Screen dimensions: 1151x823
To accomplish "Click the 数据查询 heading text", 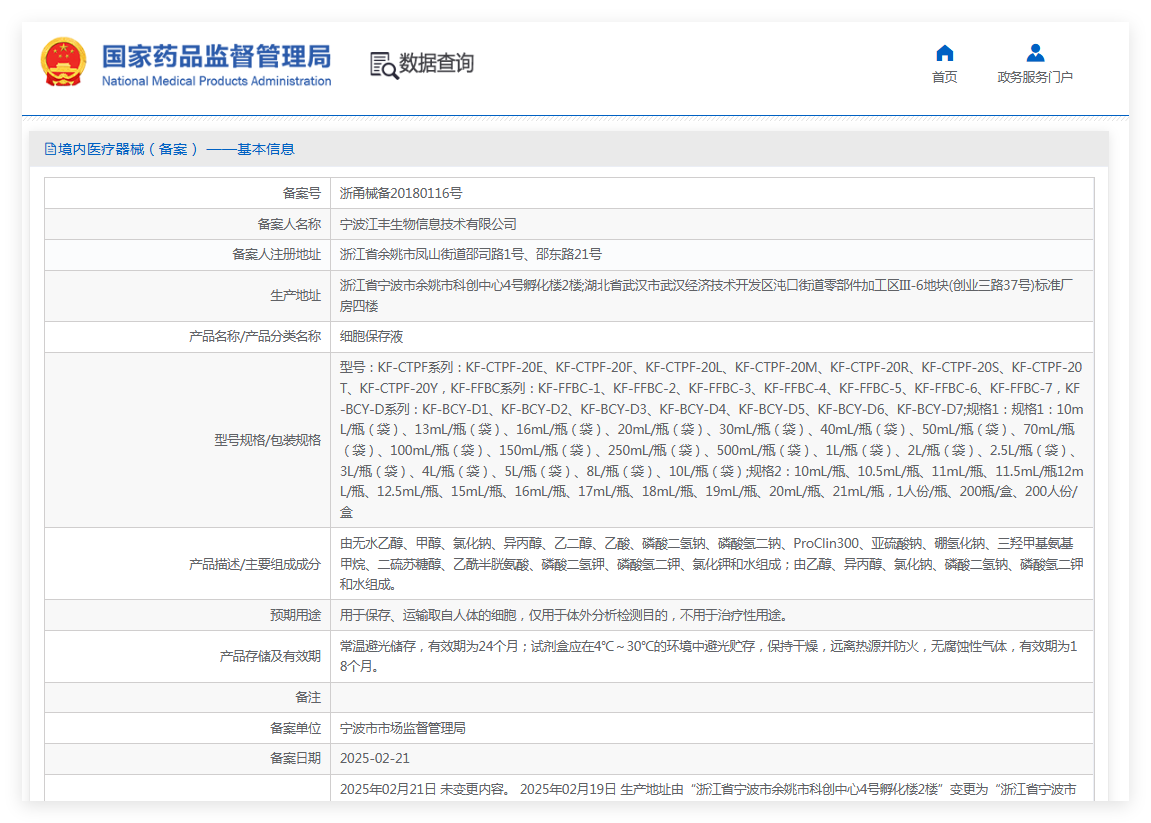I will (436, 63).
